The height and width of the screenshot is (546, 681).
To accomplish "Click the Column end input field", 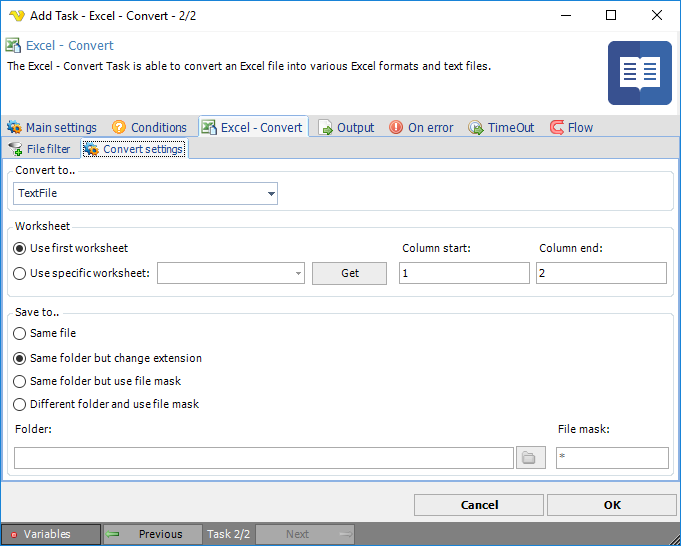I will pos(601,273).
